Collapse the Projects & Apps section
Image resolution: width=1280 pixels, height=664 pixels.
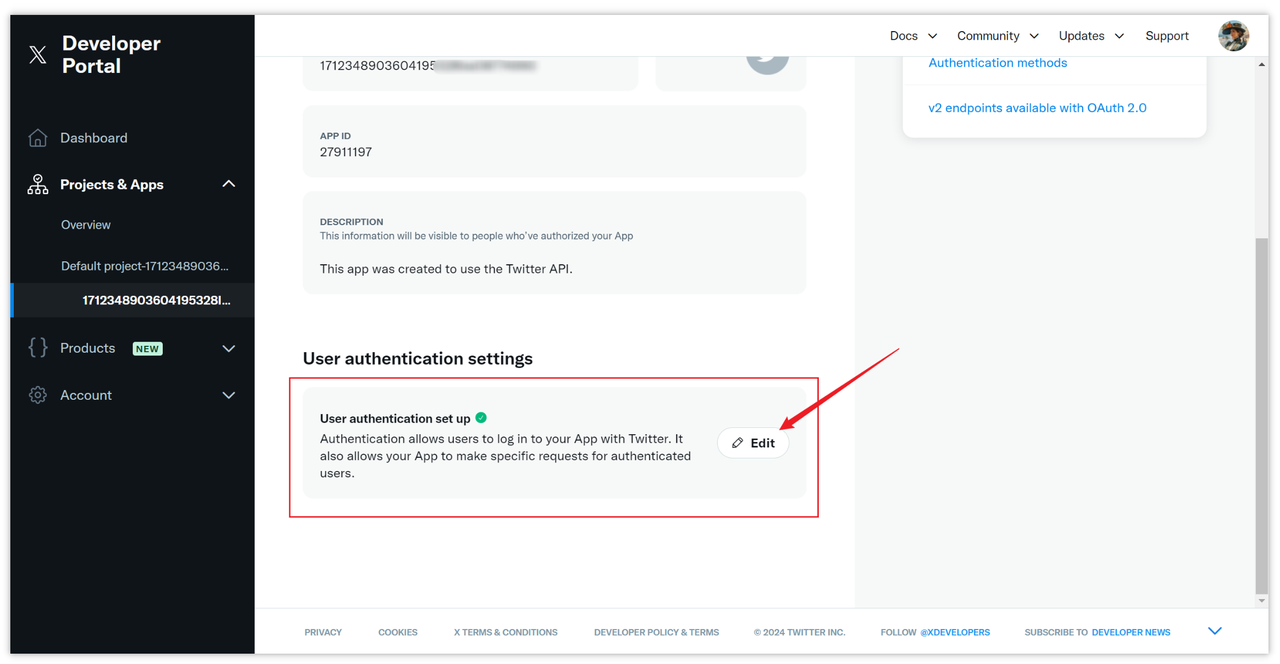(229, 184)
